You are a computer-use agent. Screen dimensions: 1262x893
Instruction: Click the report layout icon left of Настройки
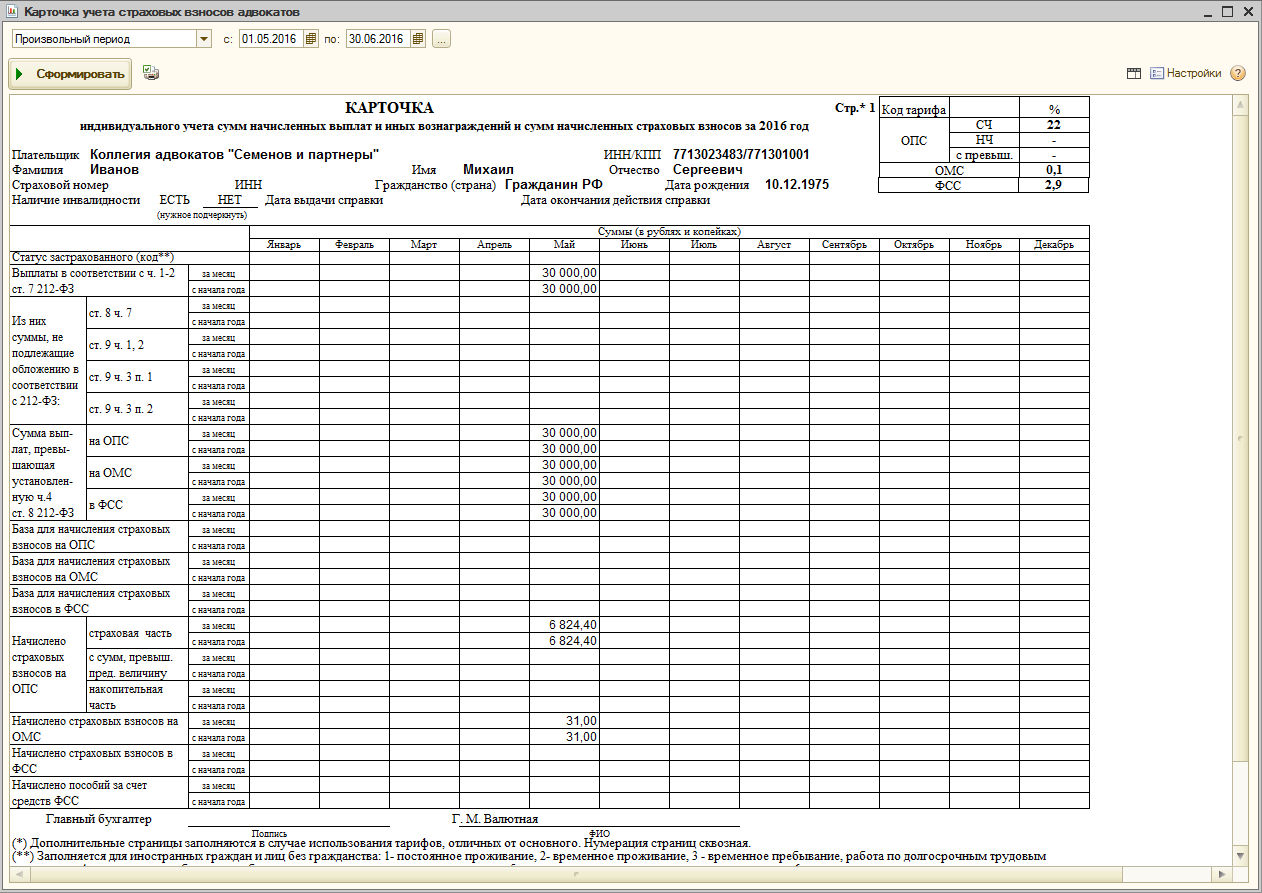(x=1133, y=73)
